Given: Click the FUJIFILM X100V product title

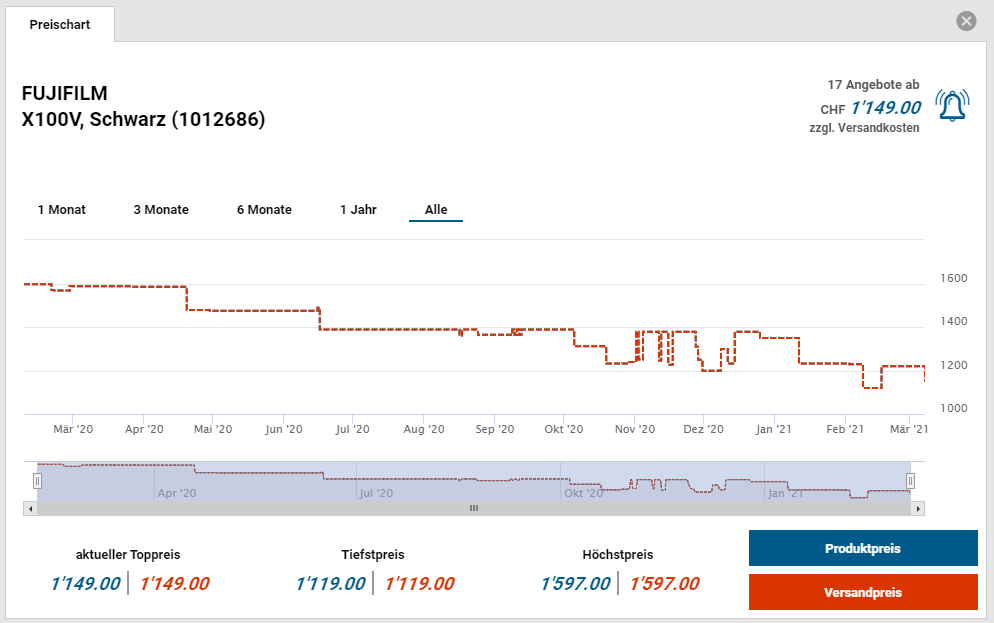Looking at the screenshot, I should click(143, 107).
